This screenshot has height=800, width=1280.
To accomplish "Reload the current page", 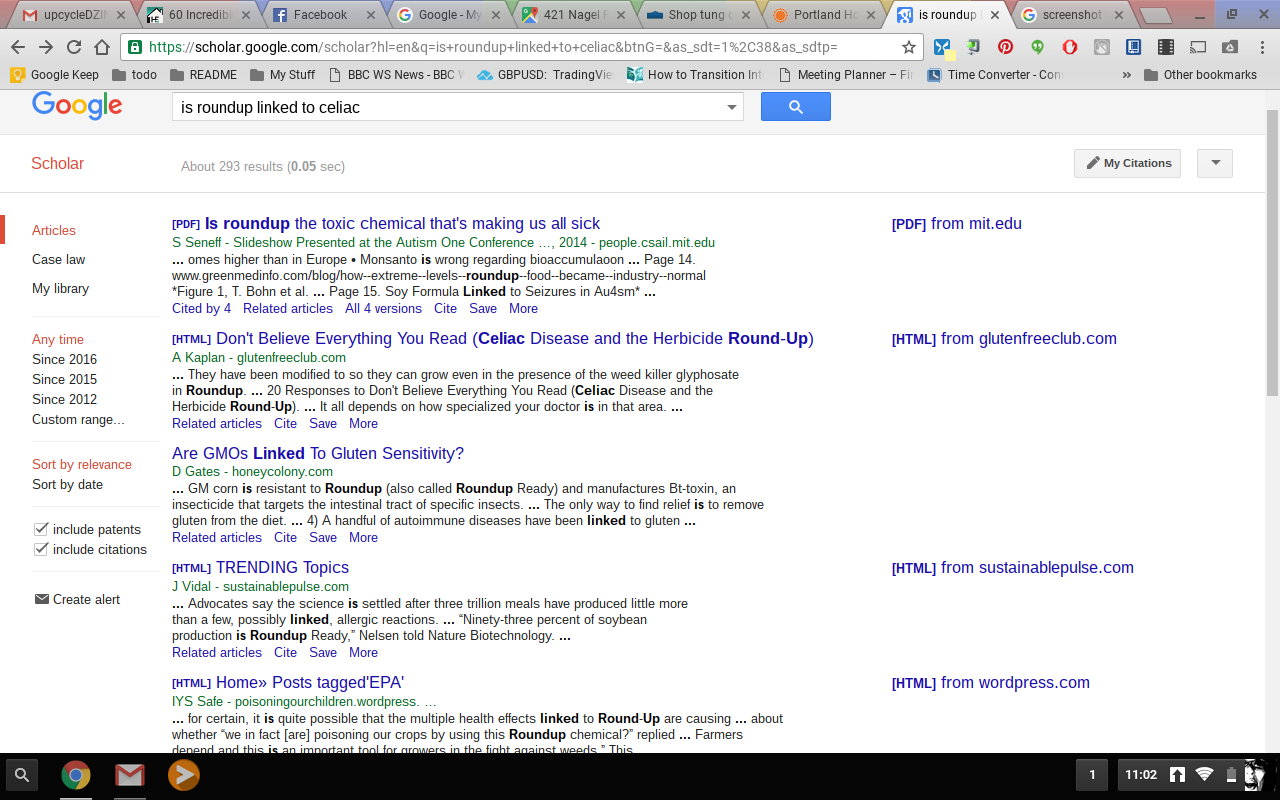I will click(x=74, y=47).
